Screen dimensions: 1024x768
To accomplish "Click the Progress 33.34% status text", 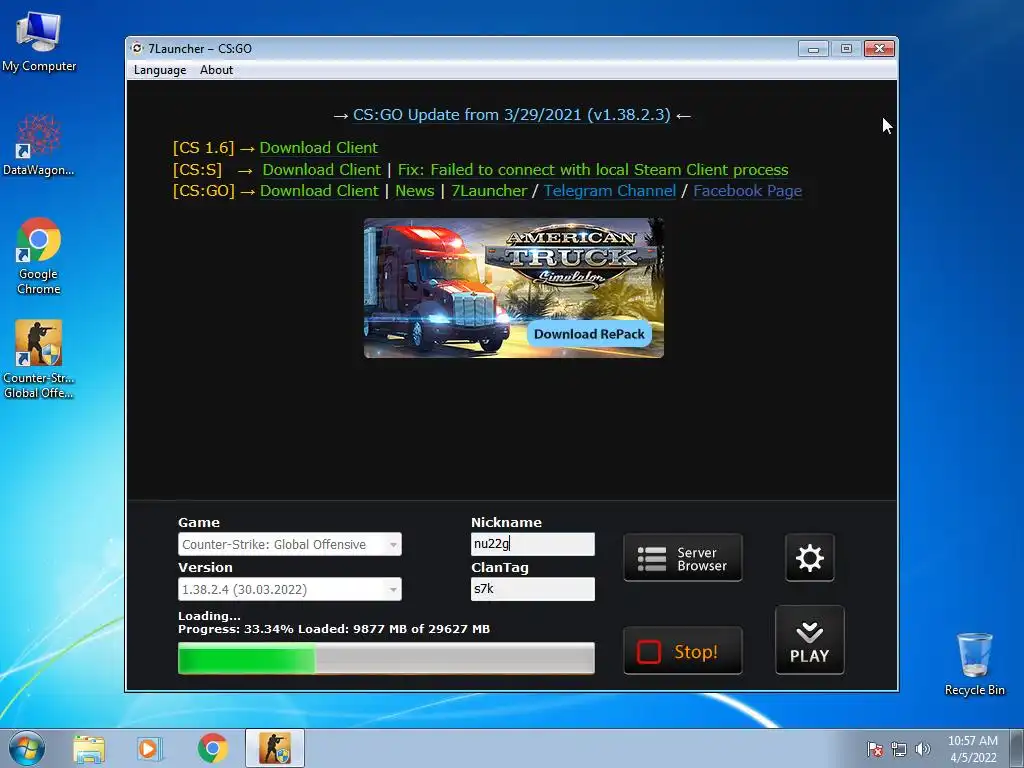I will click(334, 629).
